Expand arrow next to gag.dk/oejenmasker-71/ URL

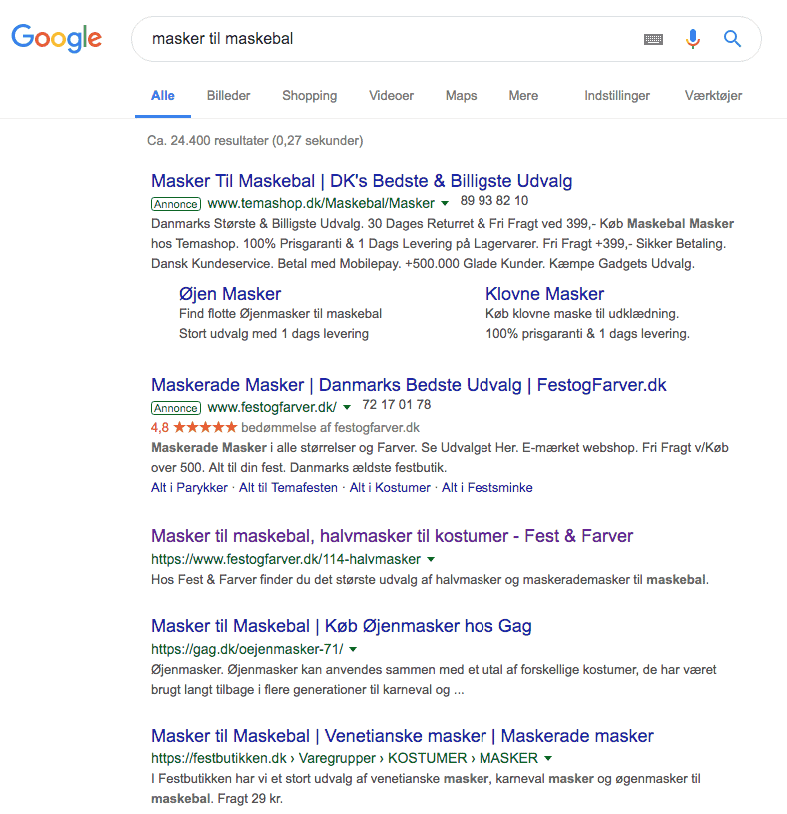[x=354, y=649]
